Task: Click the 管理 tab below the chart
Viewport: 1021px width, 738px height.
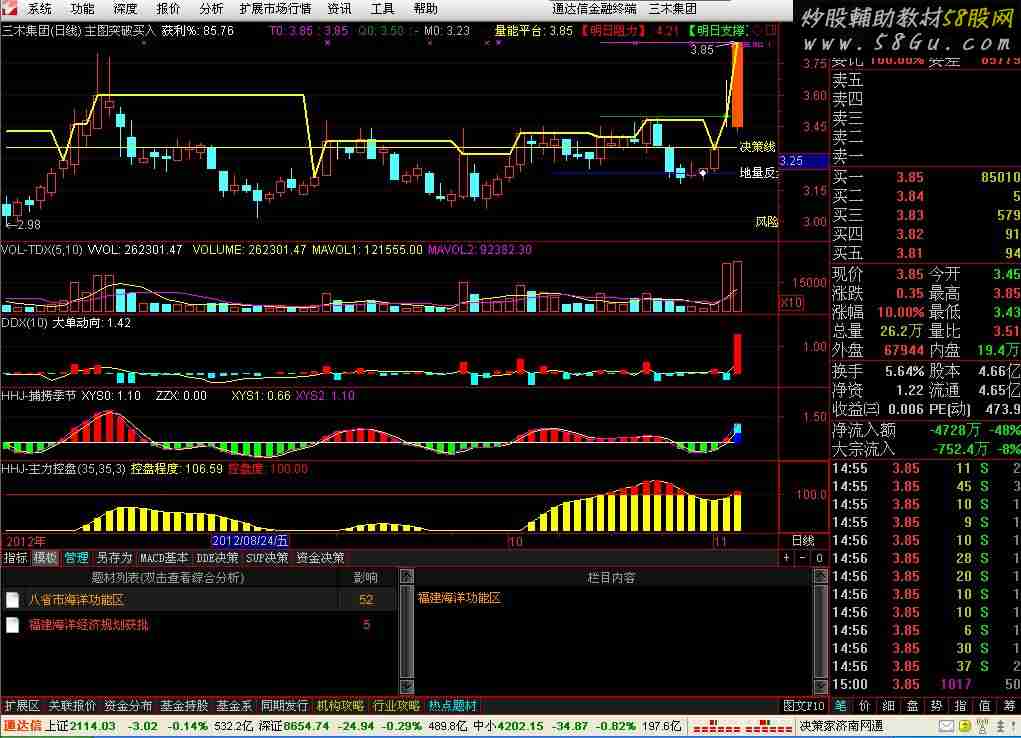Action: 76,558
